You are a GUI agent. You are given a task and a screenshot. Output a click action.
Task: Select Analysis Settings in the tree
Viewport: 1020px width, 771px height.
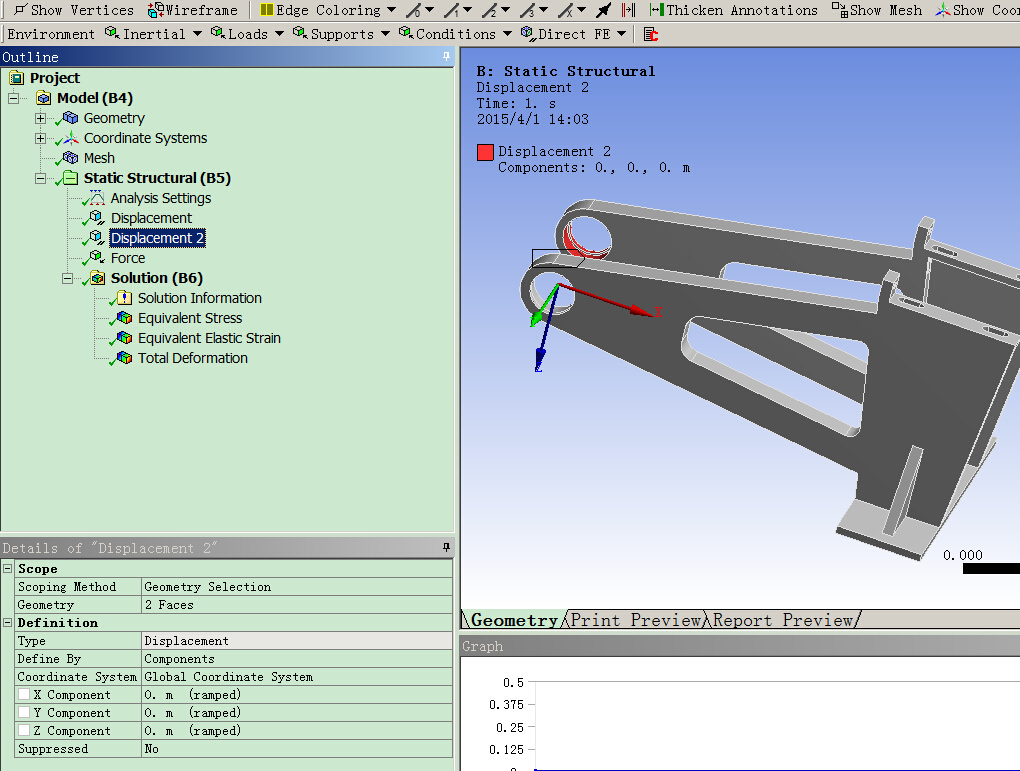161,198
